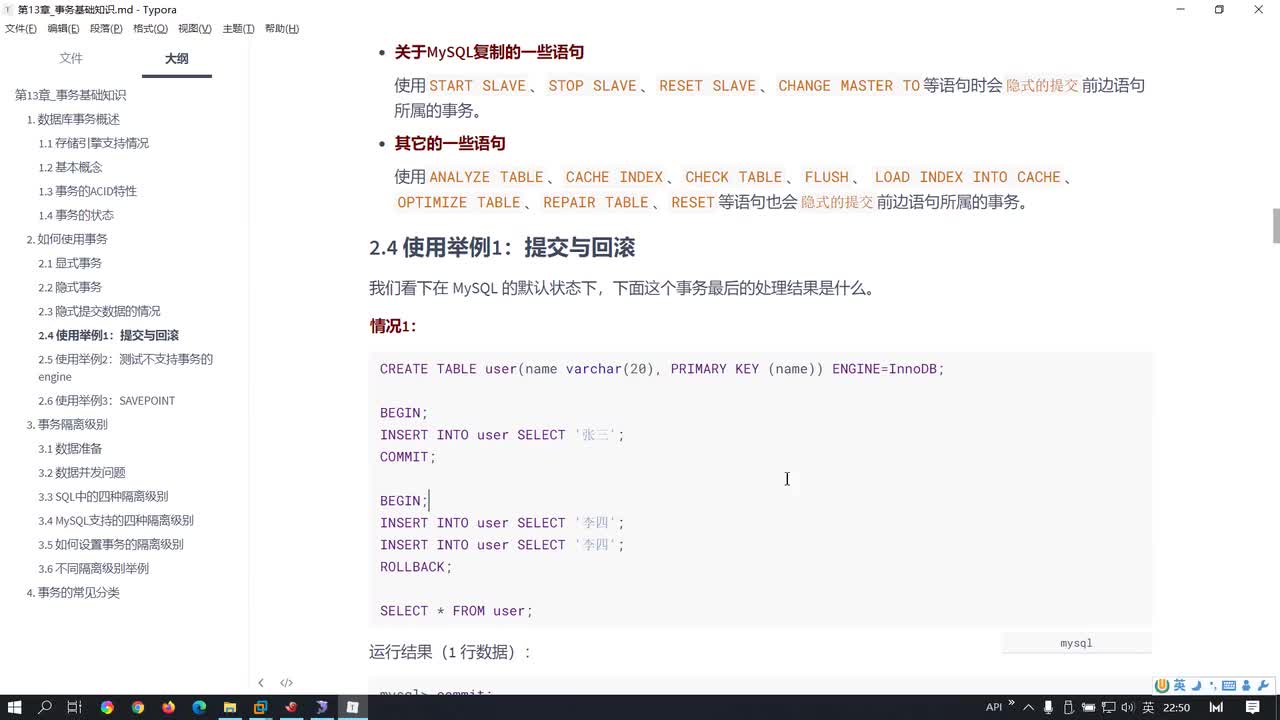
Task: Click the person icon on IME toolbar
Action: point(1247,685)
